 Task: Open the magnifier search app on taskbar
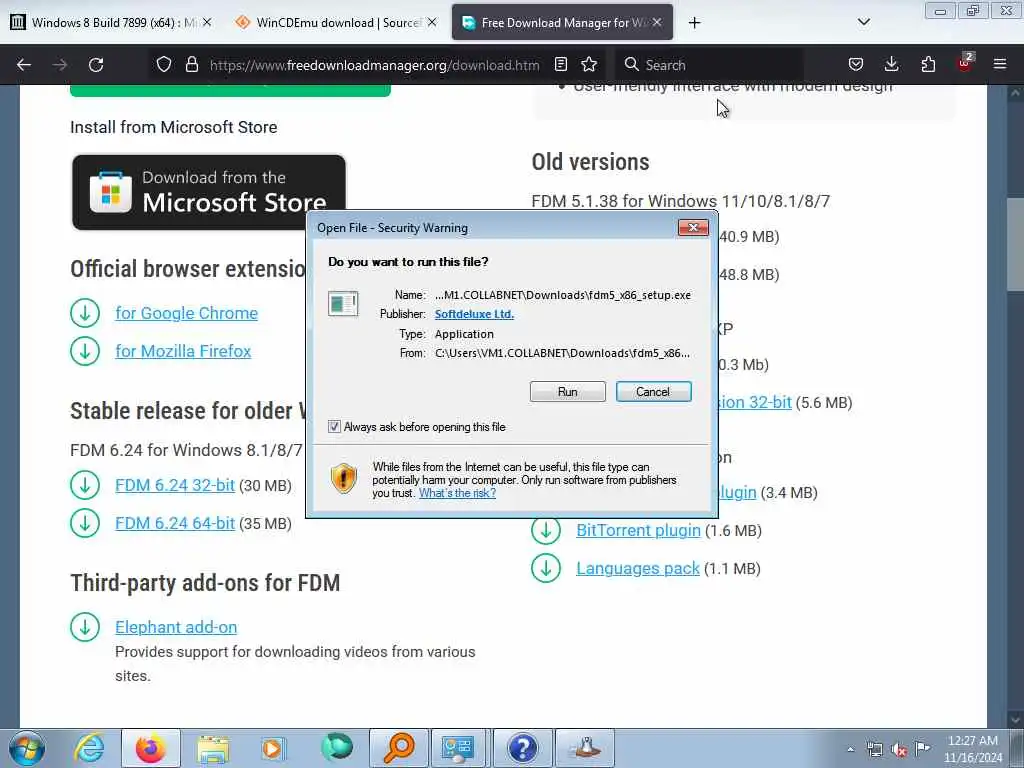click(x=399, y=748)
